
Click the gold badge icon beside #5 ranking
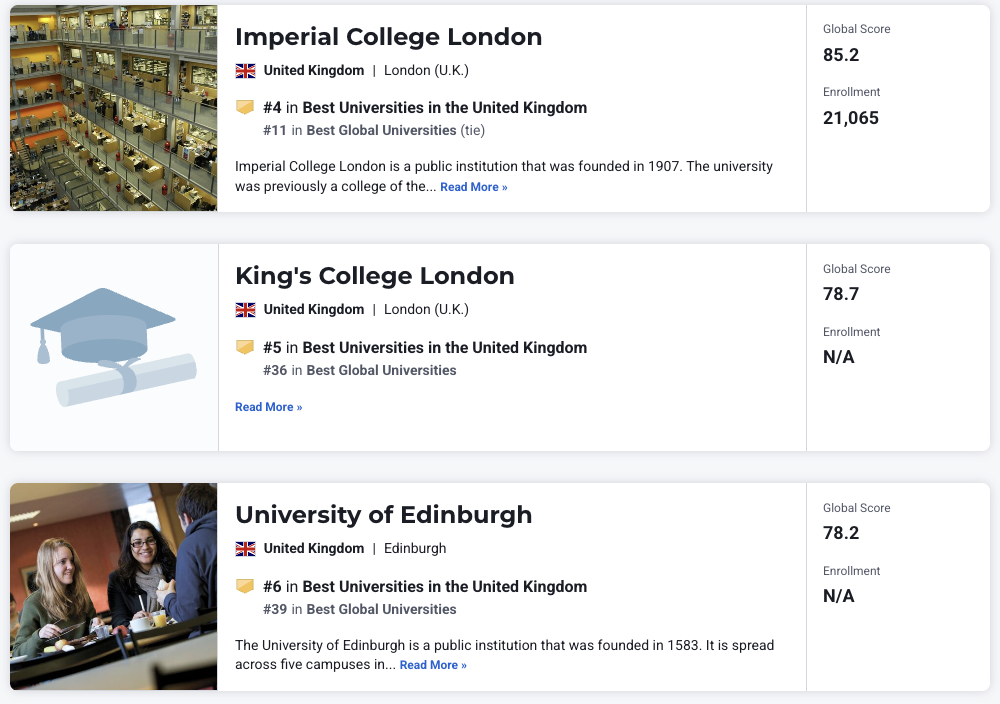(x=245, y=347)
